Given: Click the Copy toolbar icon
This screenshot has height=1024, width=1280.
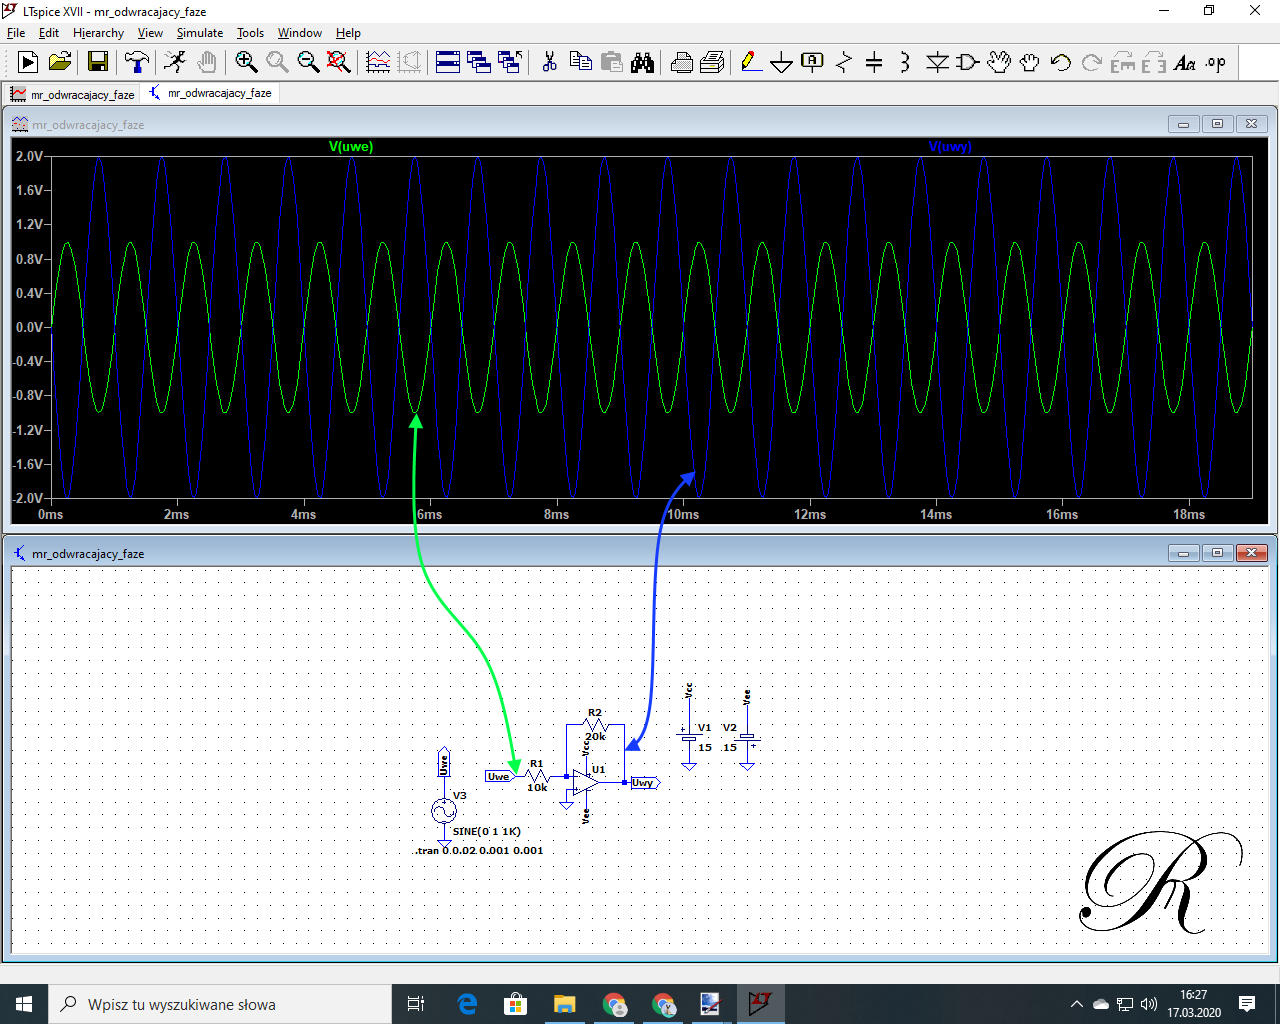Looking at the screenshot, I should point(580,62).
